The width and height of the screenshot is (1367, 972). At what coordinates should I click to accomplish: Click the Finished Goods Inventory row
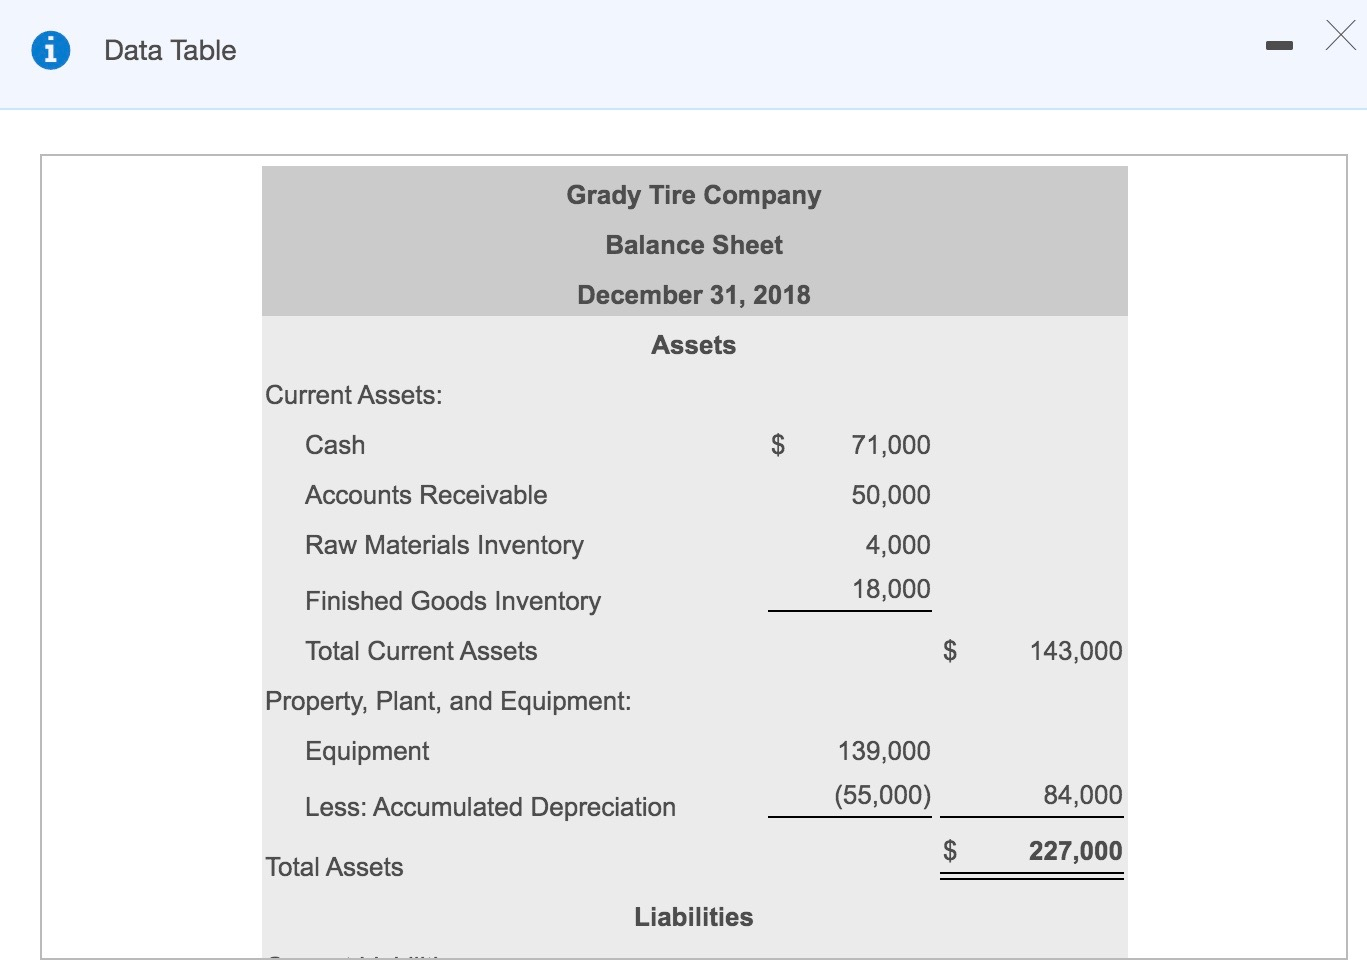pyautogui.click(x=452, y=600)
